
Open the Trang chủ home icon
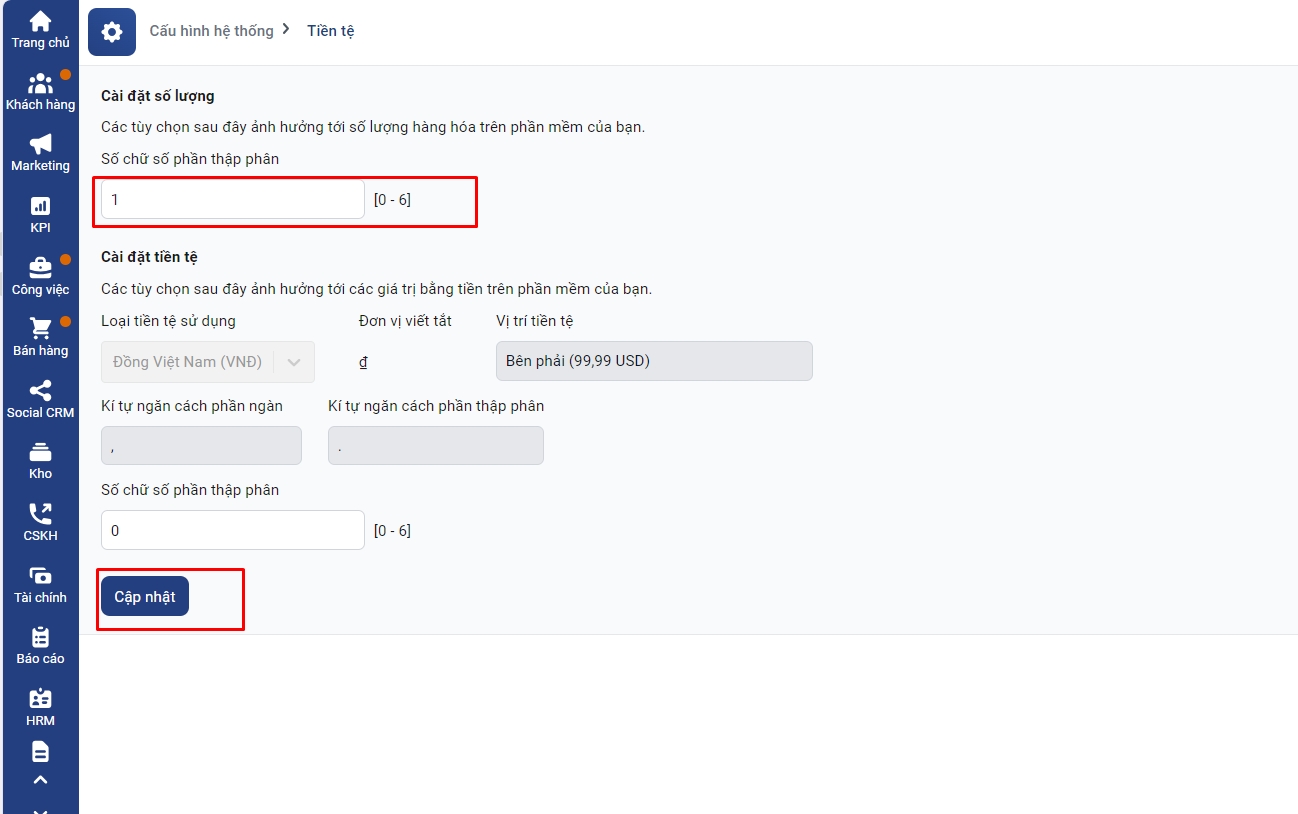(40, 22)
